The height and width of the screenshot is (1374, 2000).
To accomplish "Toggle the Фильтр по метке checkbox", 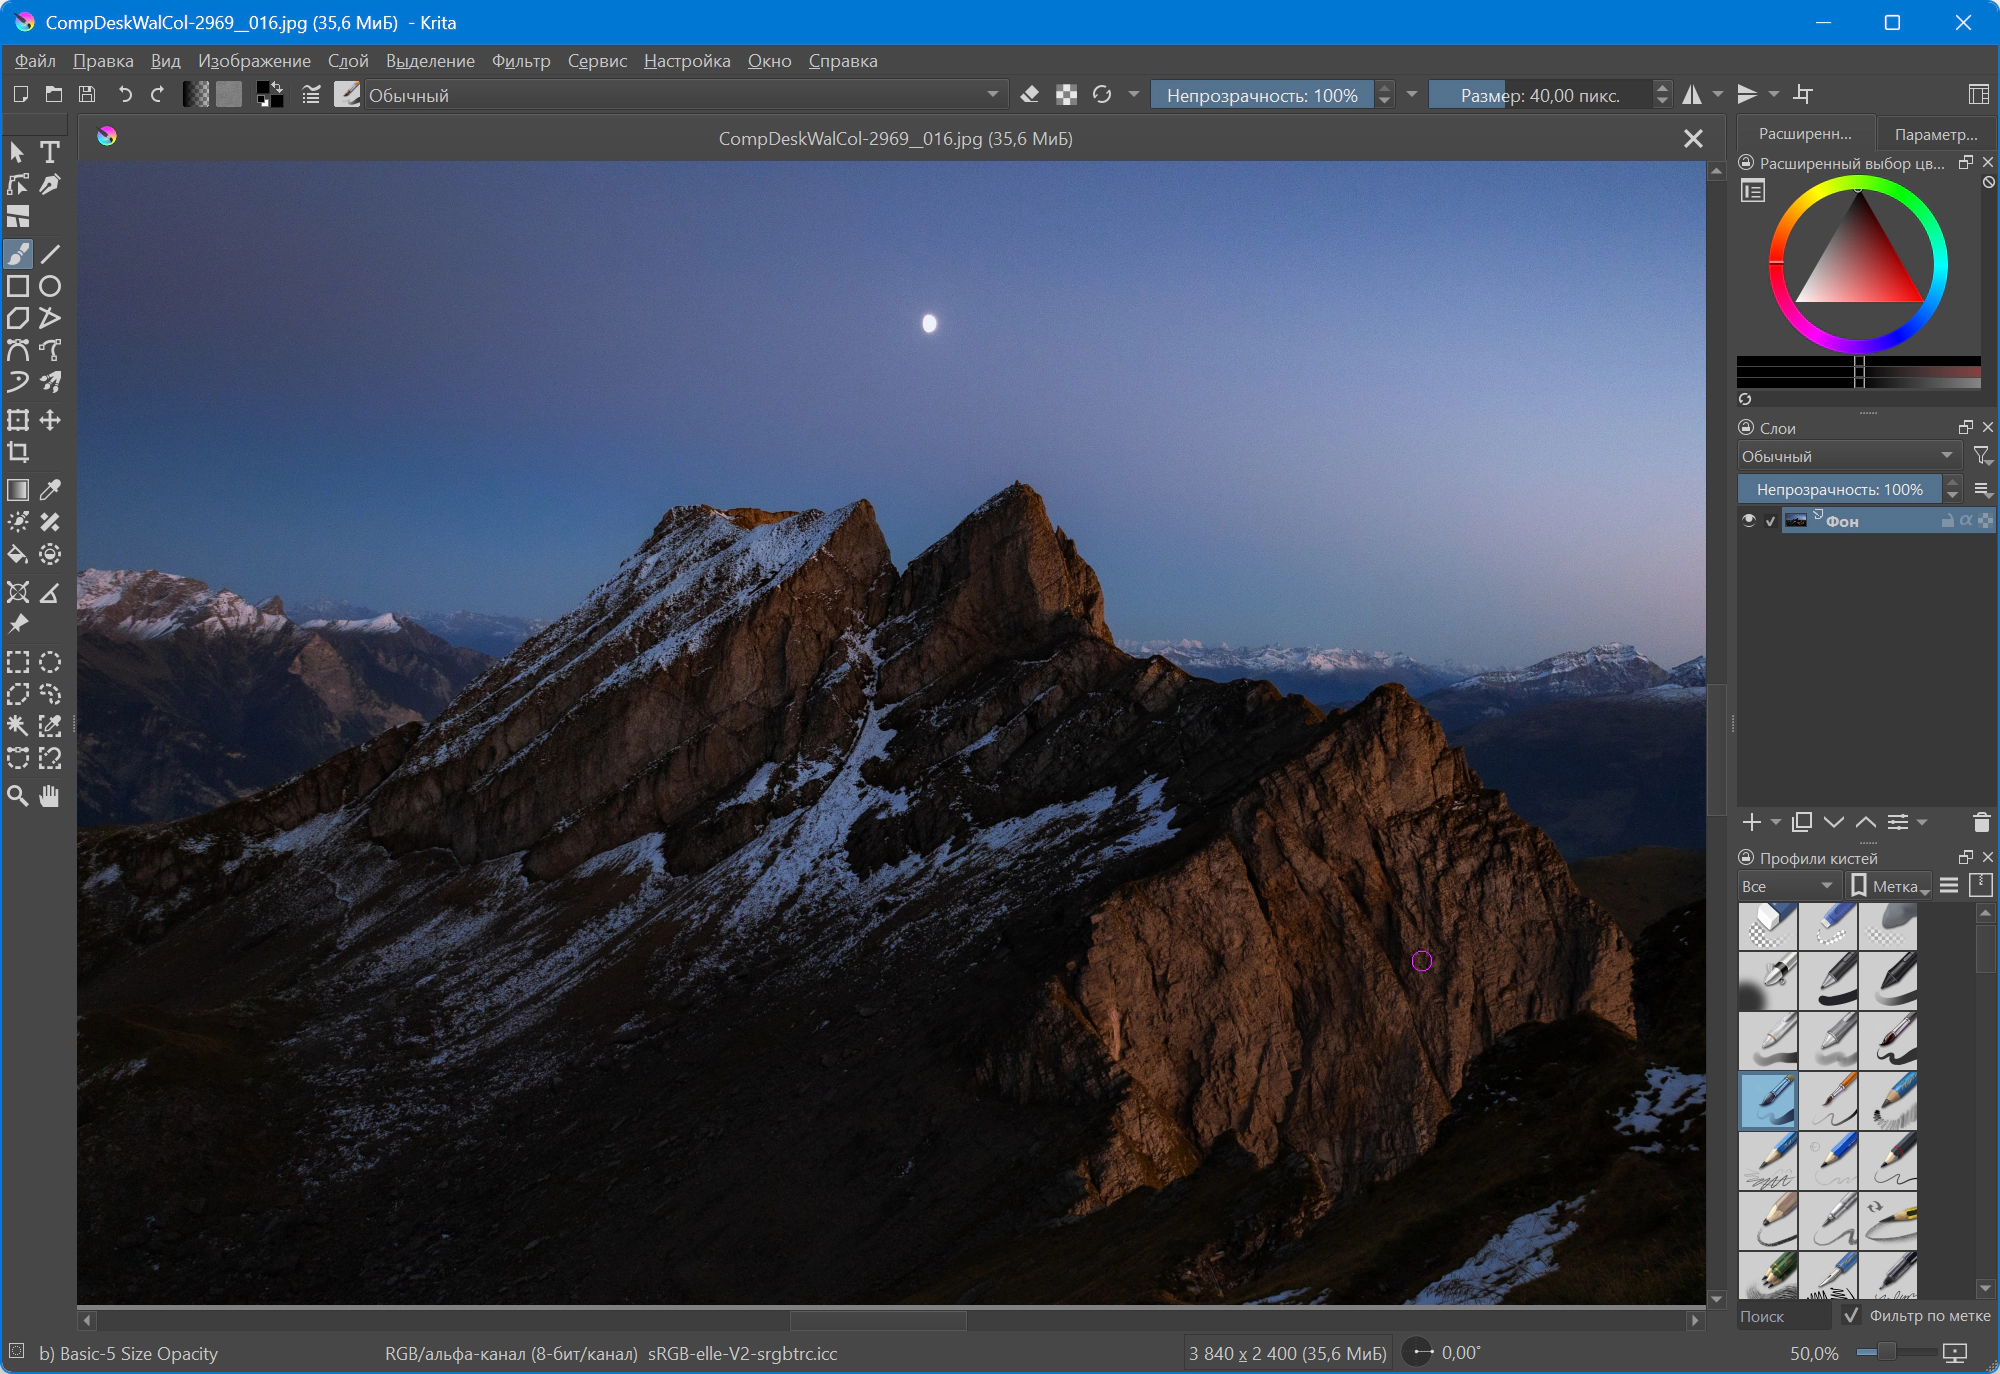I will [1851, 1316].
